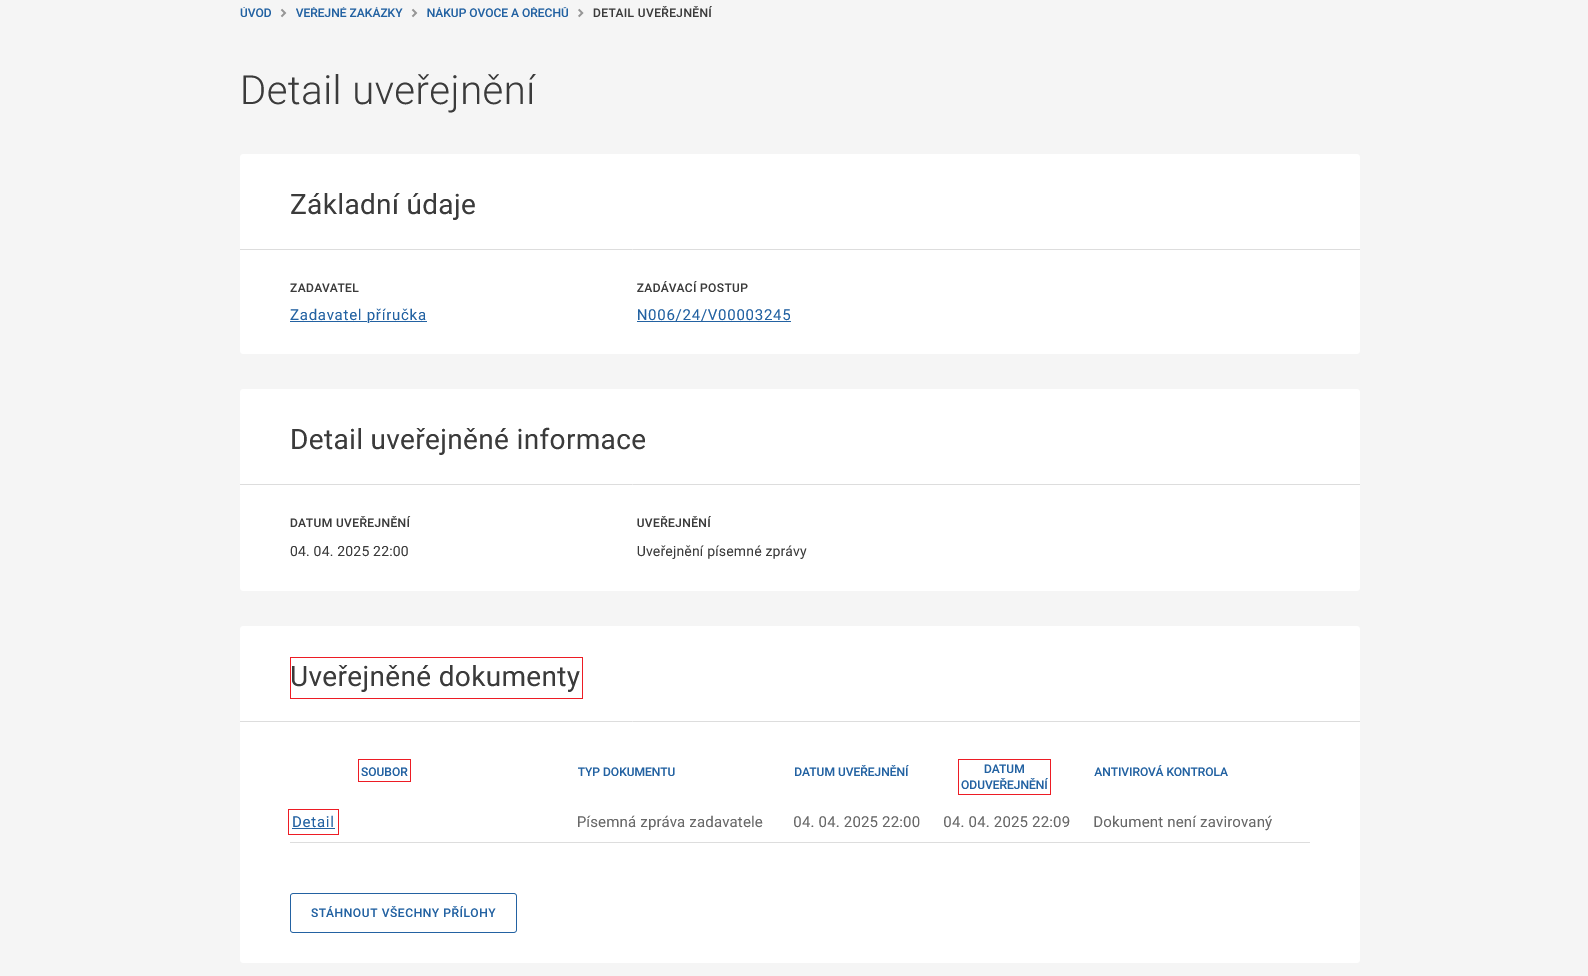Open the Detail link in documents table

click(x=313, y=822)
